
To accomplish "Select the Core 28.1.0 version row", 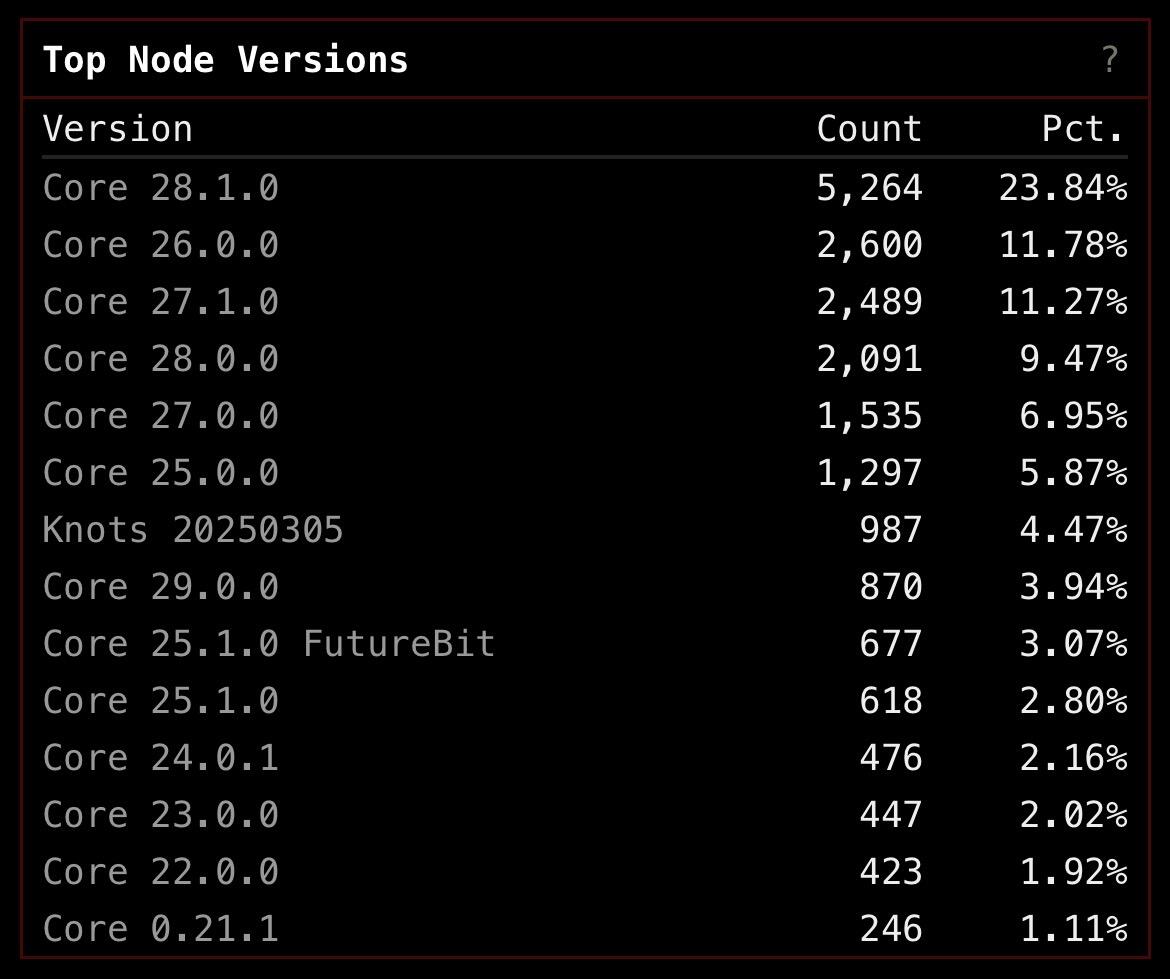I will 585,187.
